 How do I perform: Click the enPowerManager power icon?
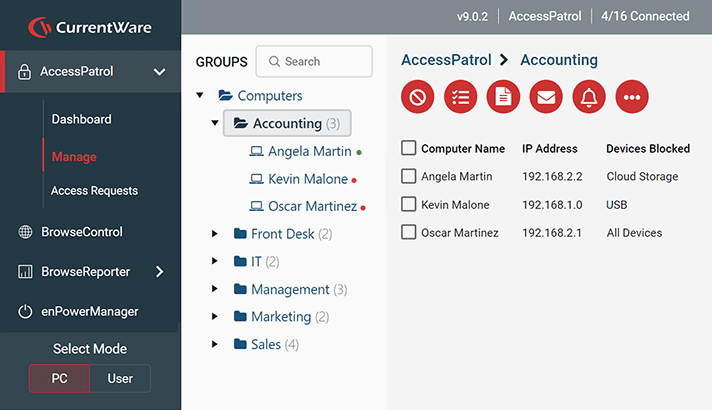pyautogui.click(x=26, y=311)
